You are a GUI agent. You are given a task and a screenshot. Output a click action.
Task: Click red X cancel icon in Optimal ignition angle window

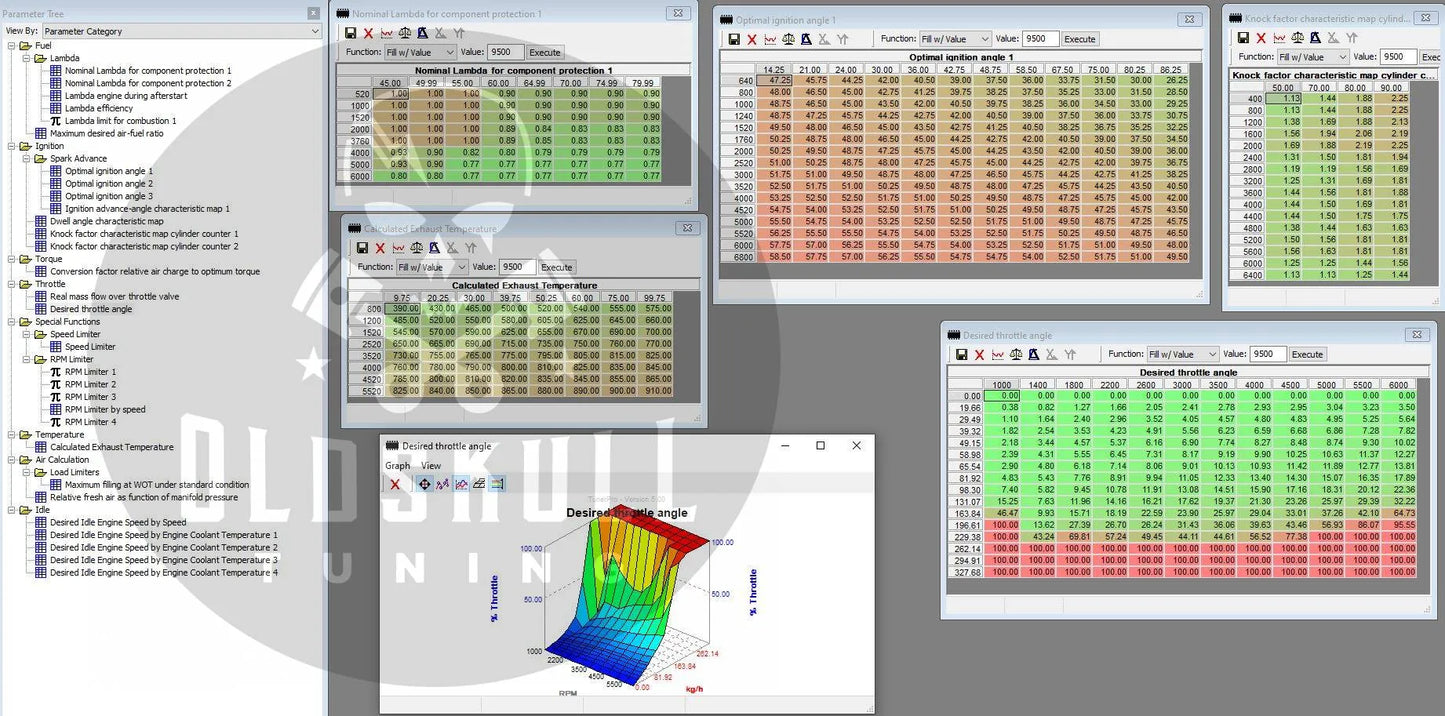pos(752,39)
